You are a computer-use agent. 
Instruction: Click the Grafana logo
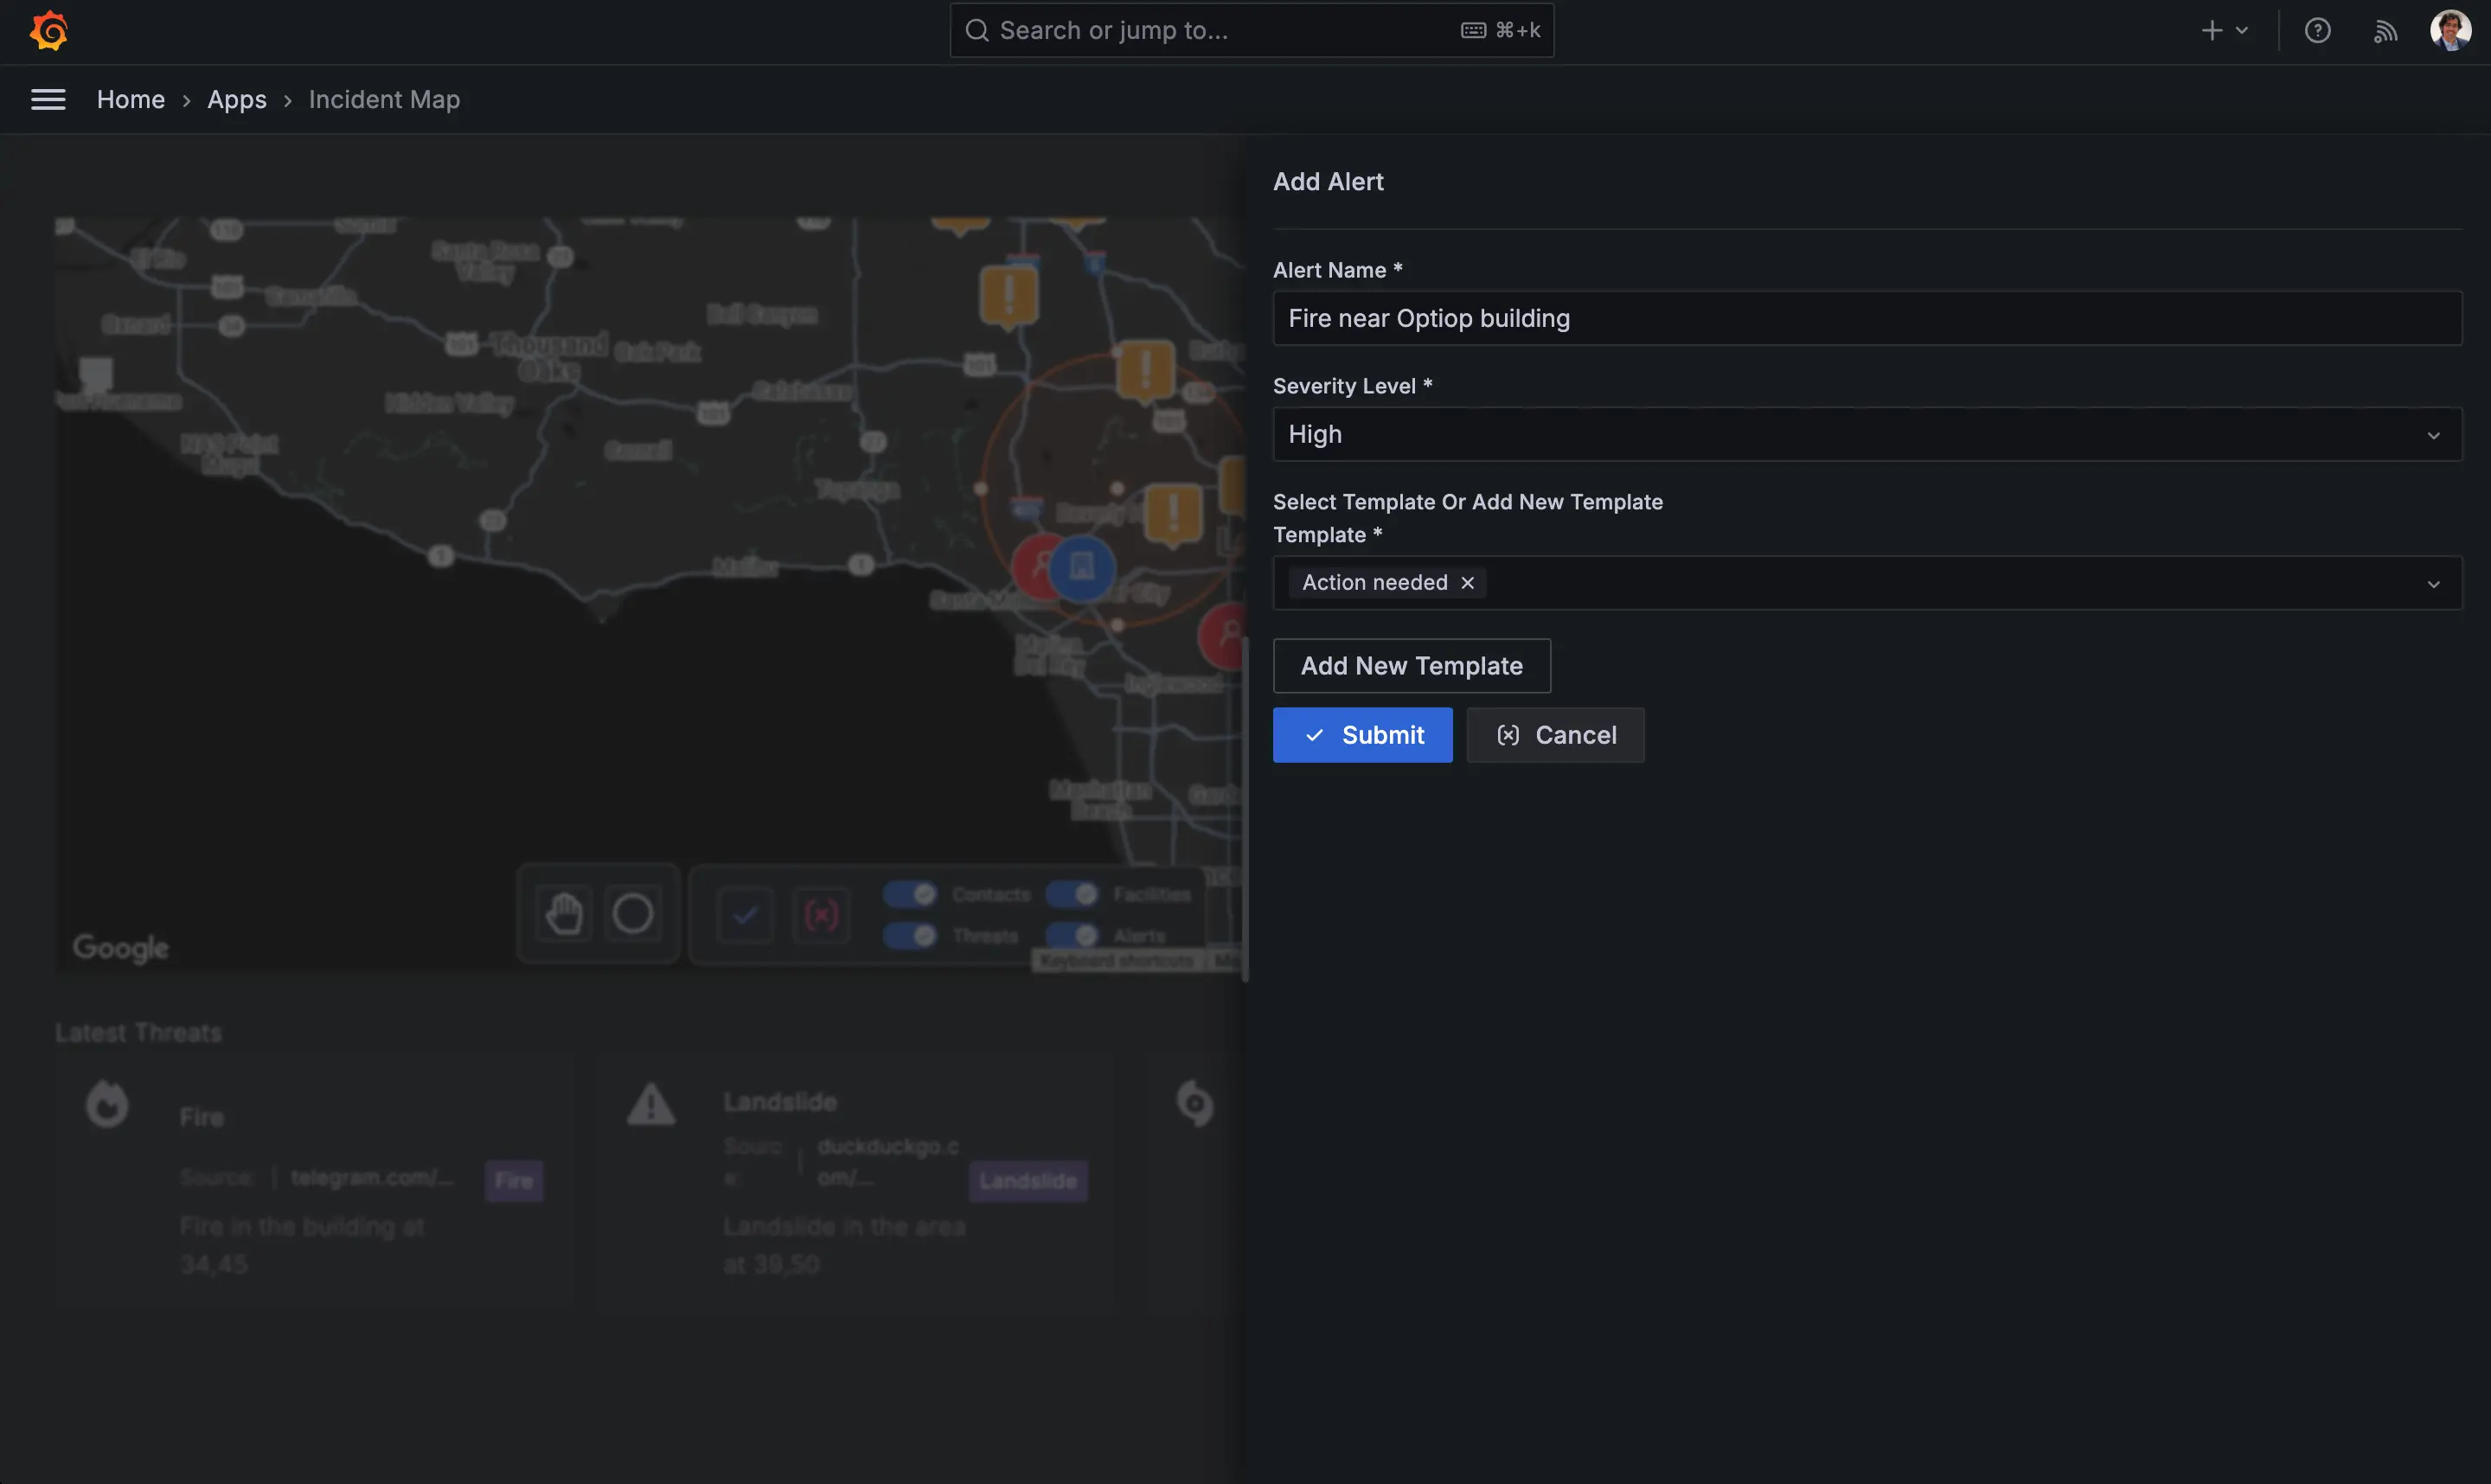coord(48,30)
